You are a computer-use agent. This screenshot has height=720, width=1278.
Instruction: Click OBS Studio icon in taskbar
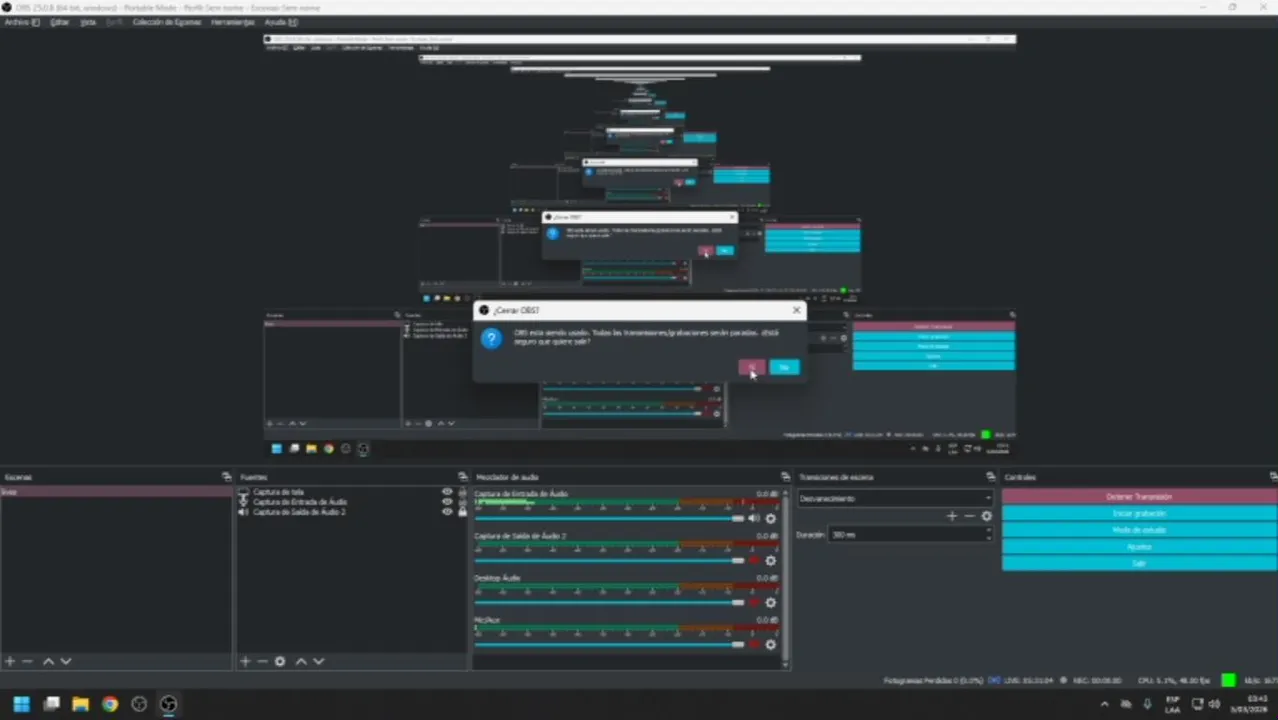pos(168,704)
